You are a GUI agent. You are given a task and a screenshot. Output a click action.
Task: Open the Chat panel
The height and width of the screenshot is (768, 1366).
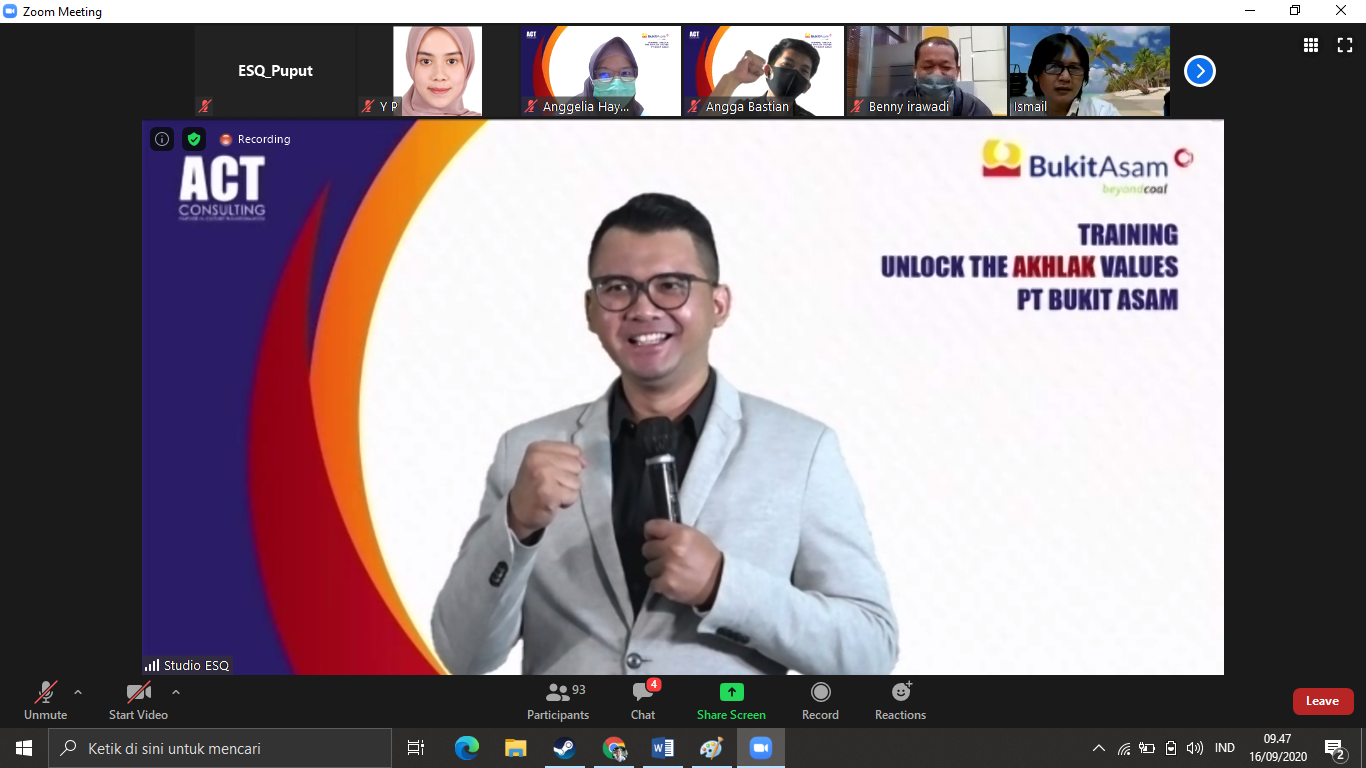coord(643,700)
